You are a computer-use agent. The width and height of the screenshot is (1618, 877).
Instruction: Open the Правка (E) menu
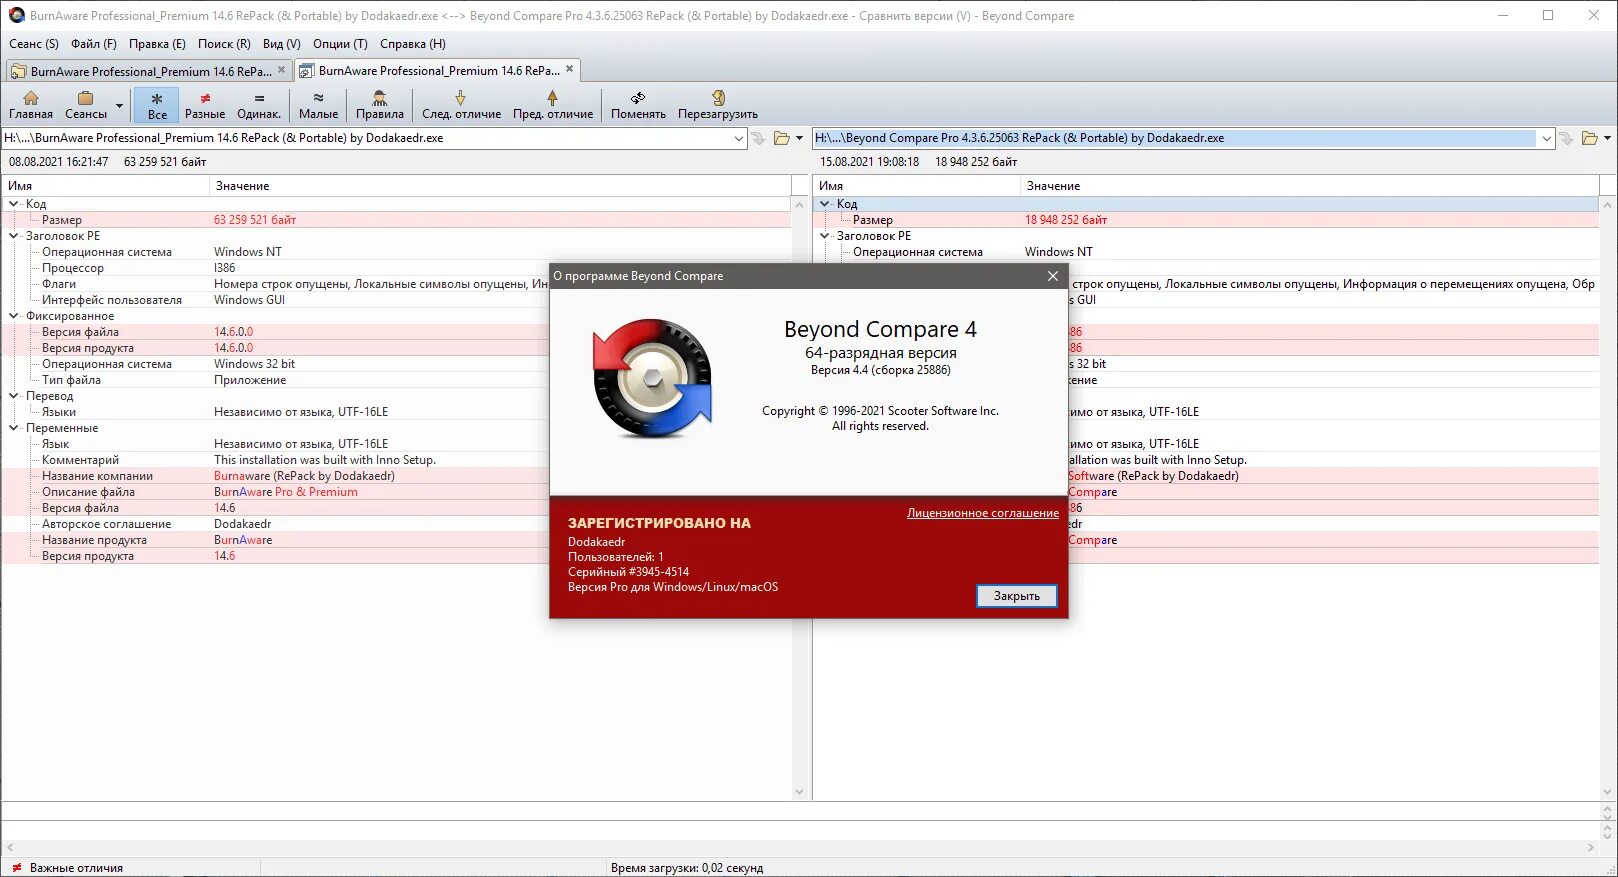pyautogui.click(x=157, y=44)
